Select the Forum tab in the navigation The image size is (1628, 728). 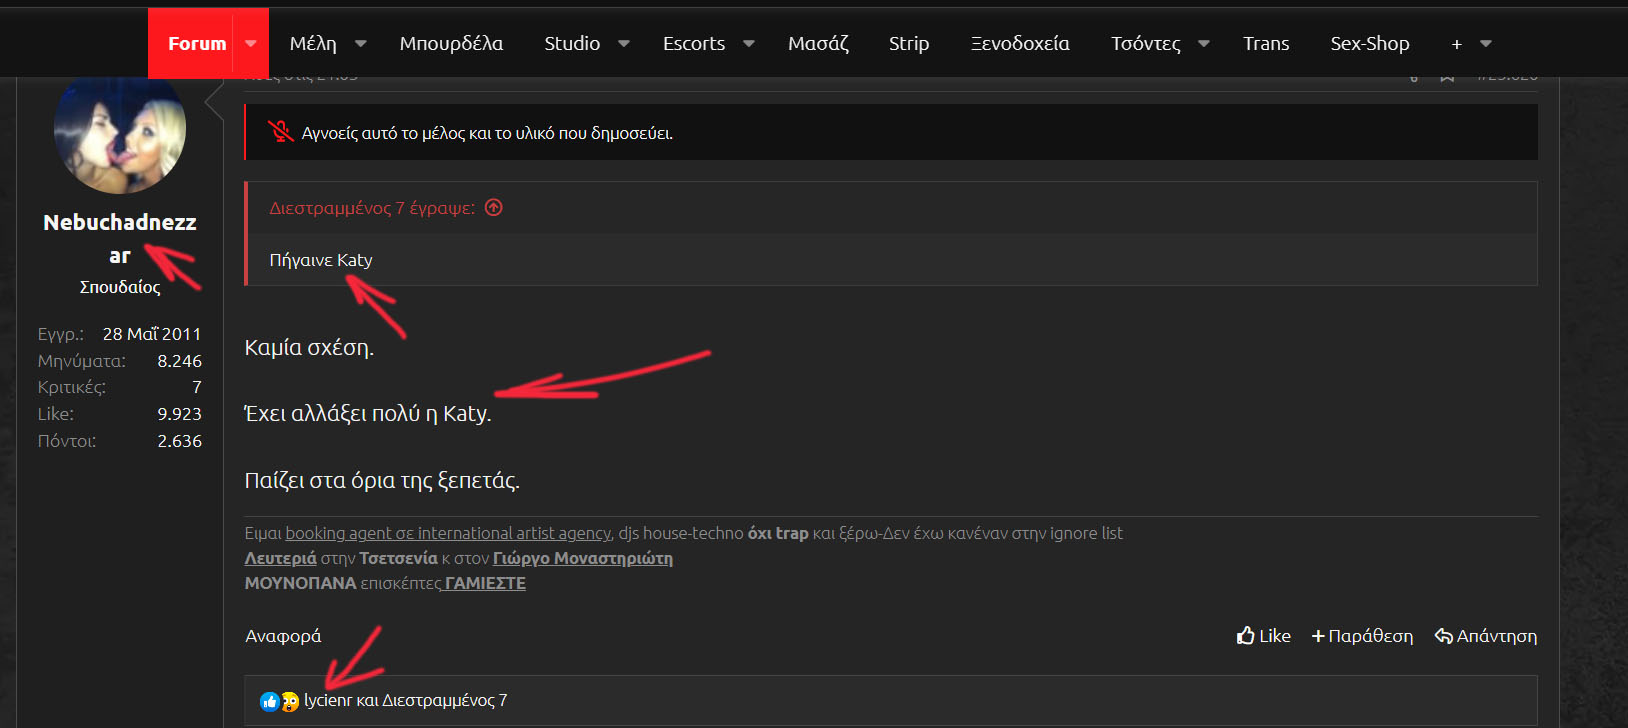tap(197, 44)
